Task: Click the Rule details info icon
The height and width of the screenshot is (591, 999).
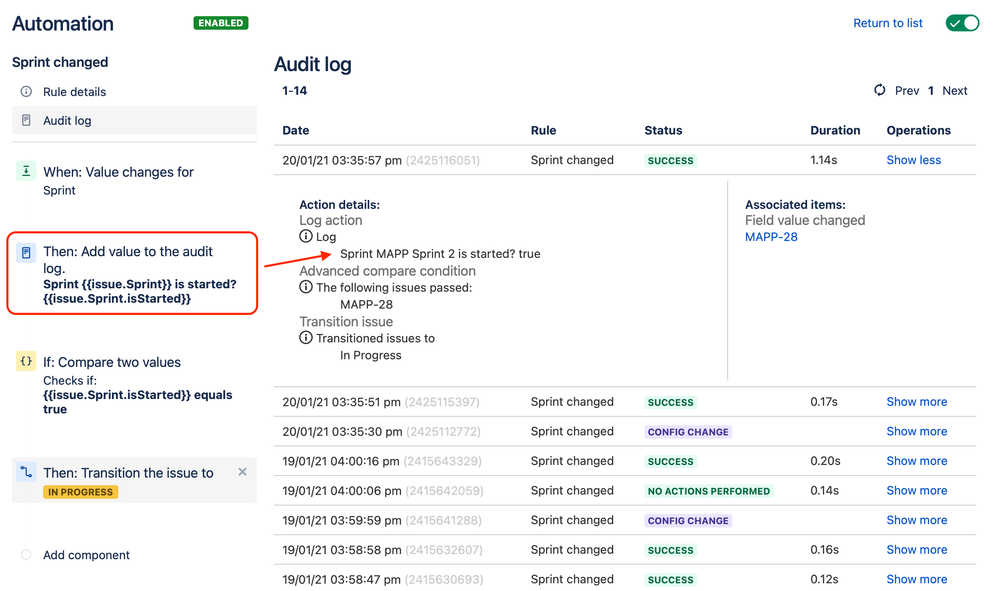Action: (26, 92)
